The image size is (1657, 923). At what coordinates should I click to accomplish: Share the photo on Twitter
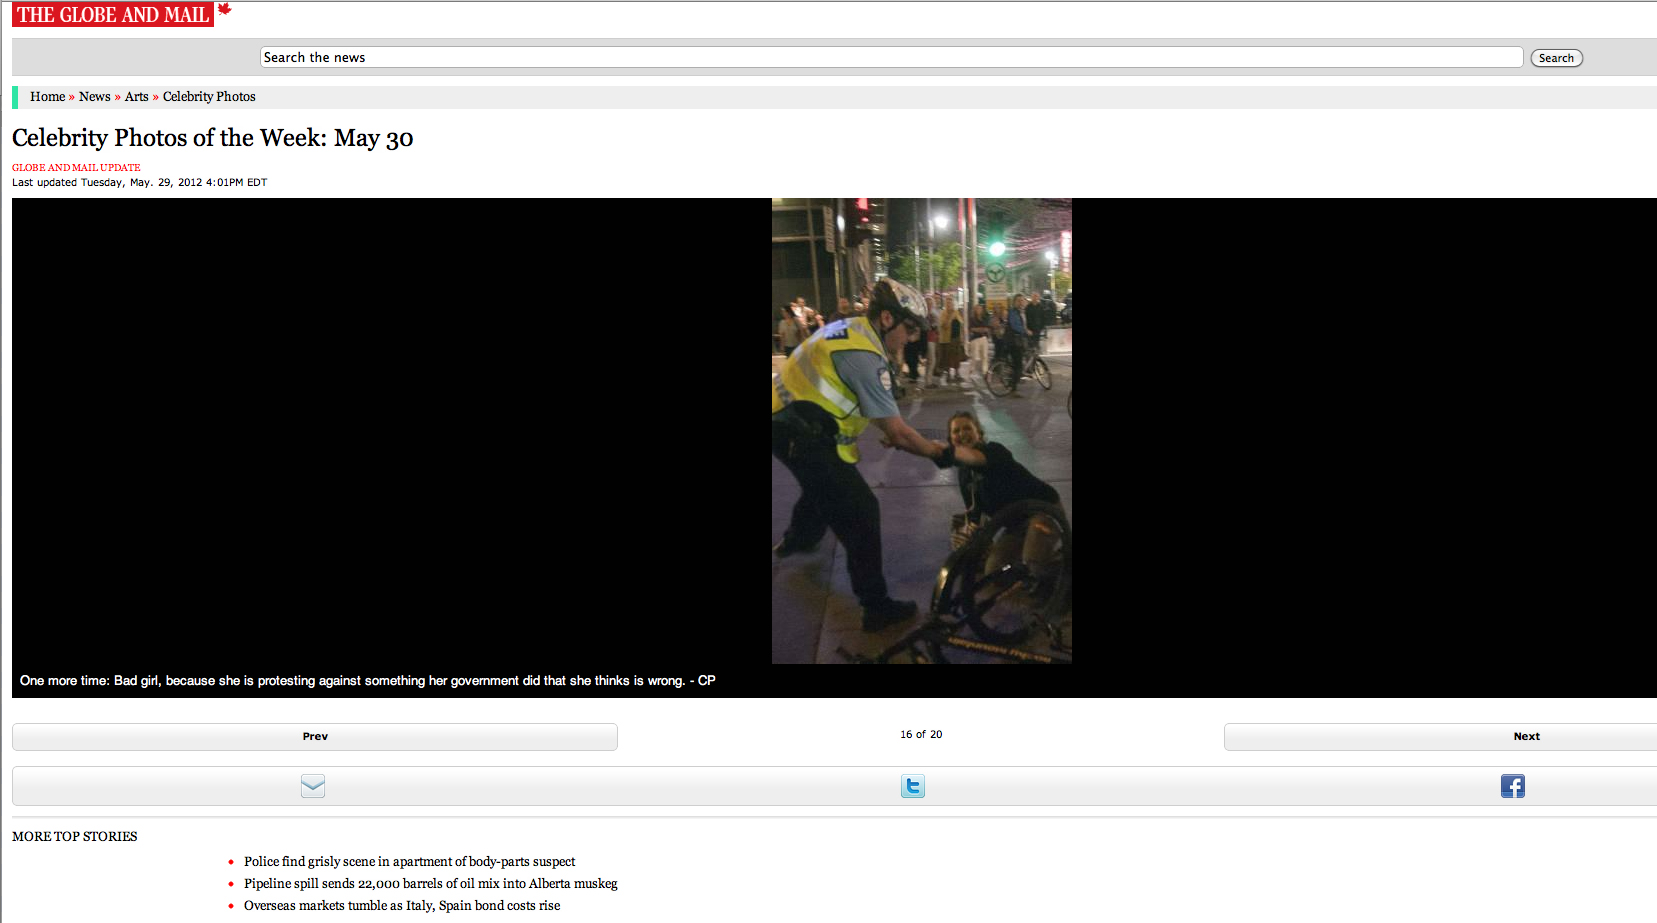pos(912,786)
